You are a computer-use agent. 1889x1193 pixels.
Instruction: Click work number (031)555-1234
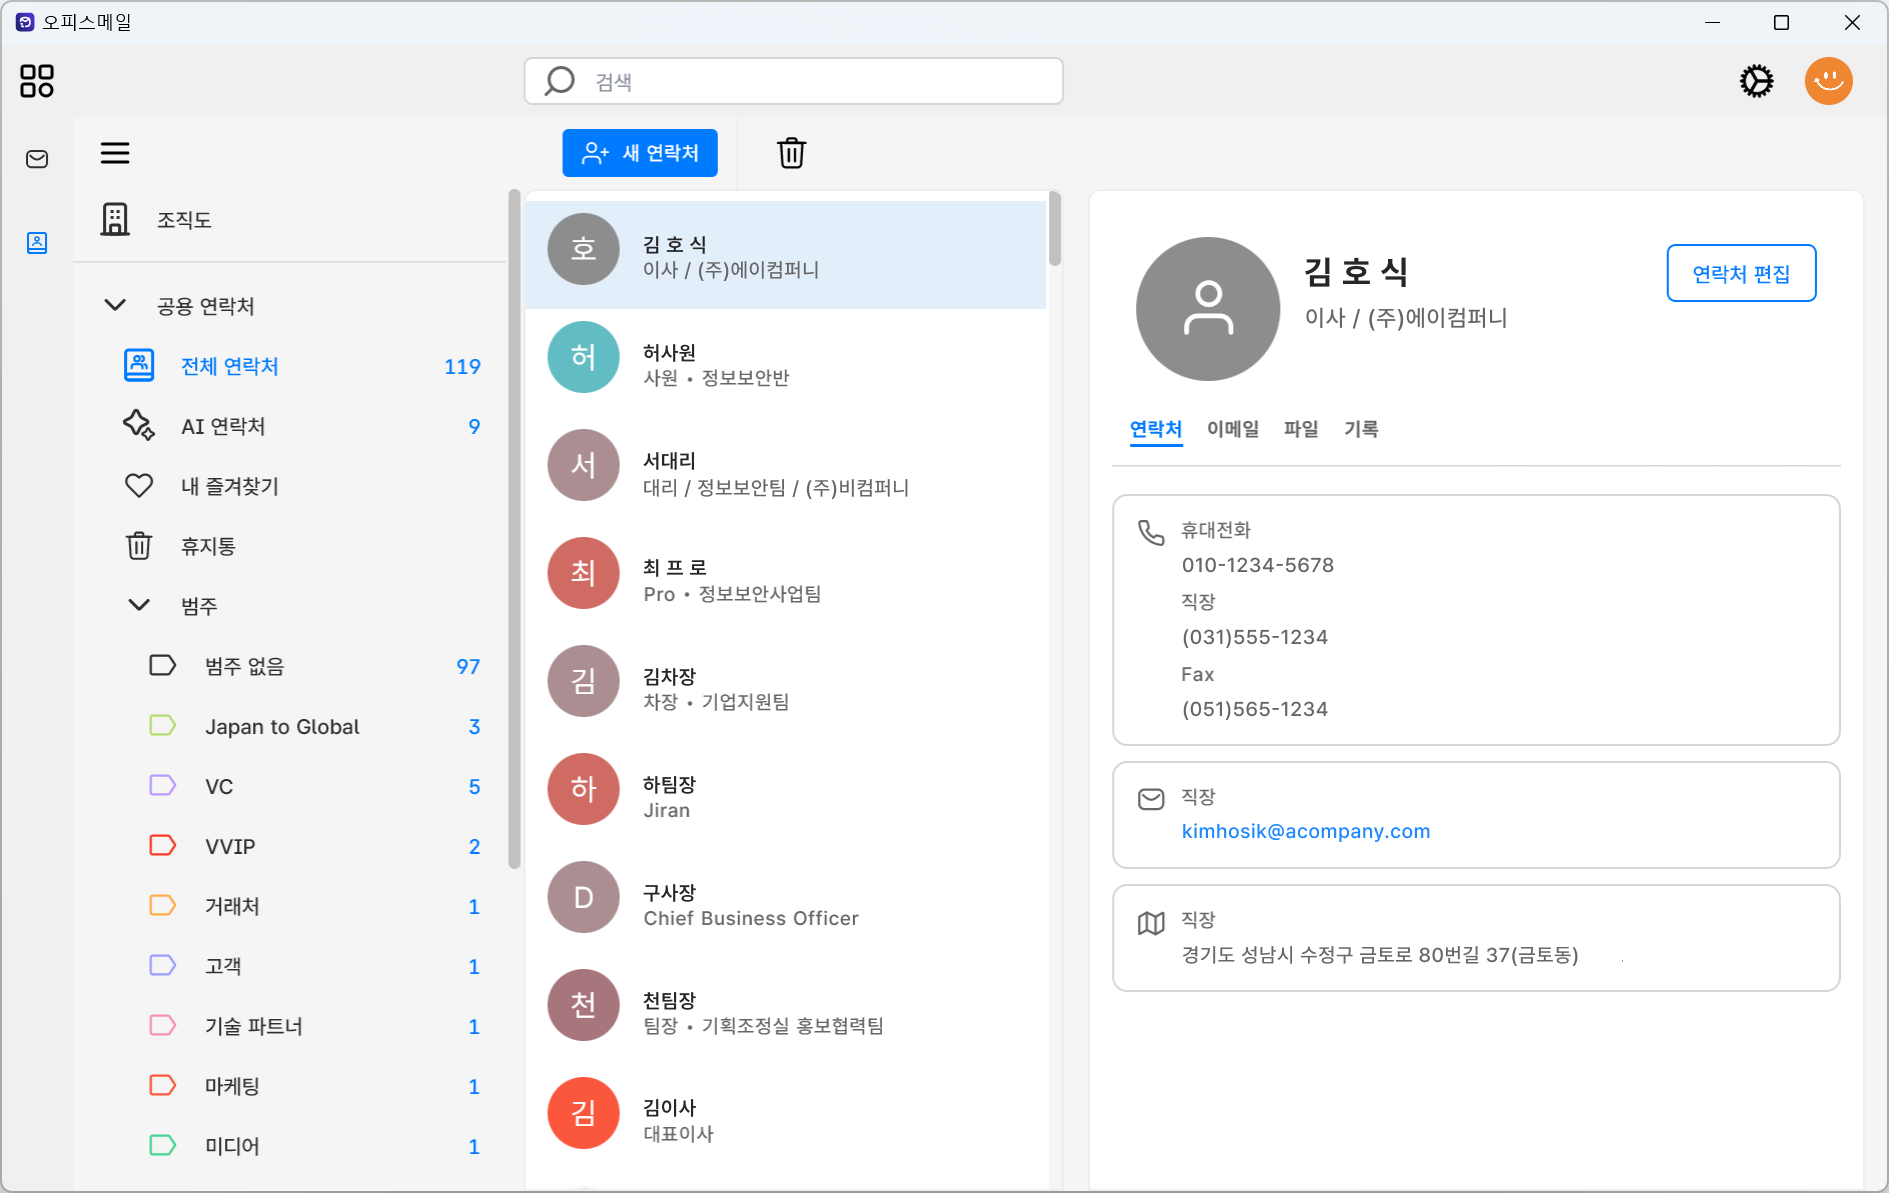click(x=1254, y=637)
